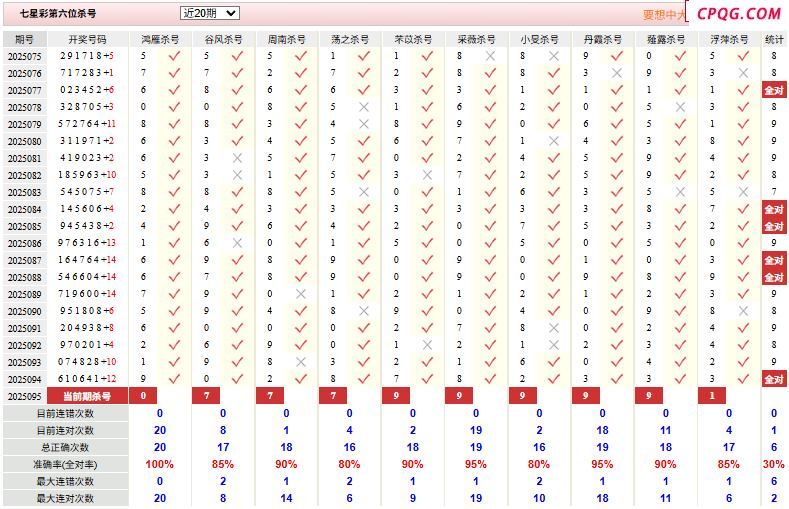Click the red checkmark in 鸿雁杀号 for row 2025094
The height and width of the screenshot is (509, 789).
(174, 379)
